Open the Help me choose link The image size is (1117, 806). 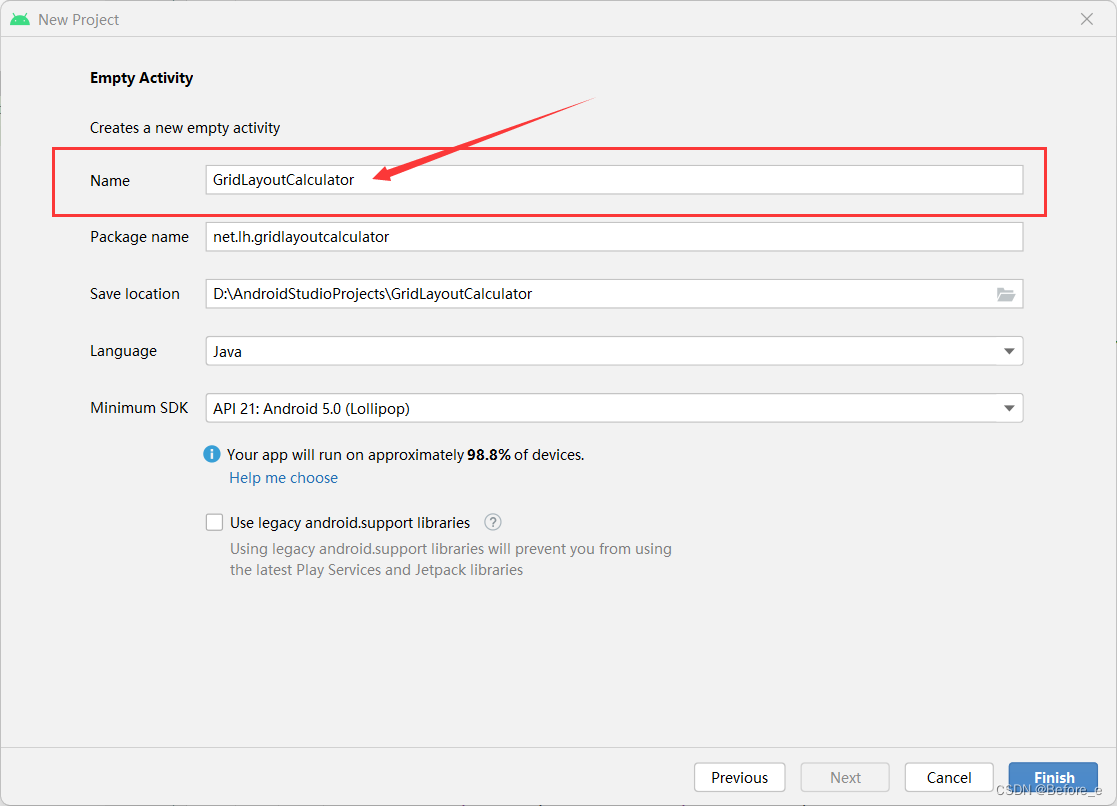[284, 477]
